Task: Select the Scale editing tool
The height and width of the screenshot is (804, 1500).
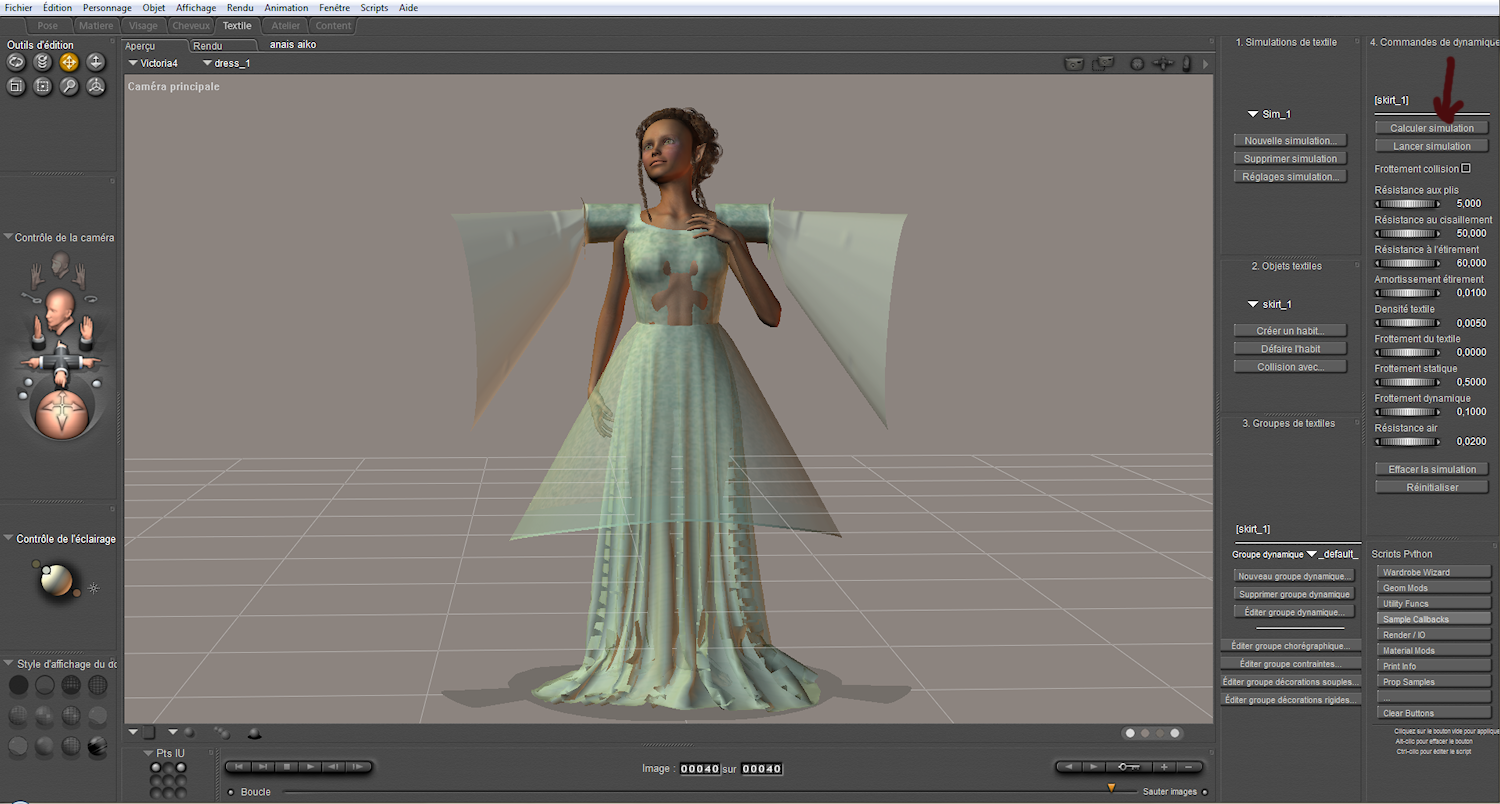Action: (x=16, y=87)
